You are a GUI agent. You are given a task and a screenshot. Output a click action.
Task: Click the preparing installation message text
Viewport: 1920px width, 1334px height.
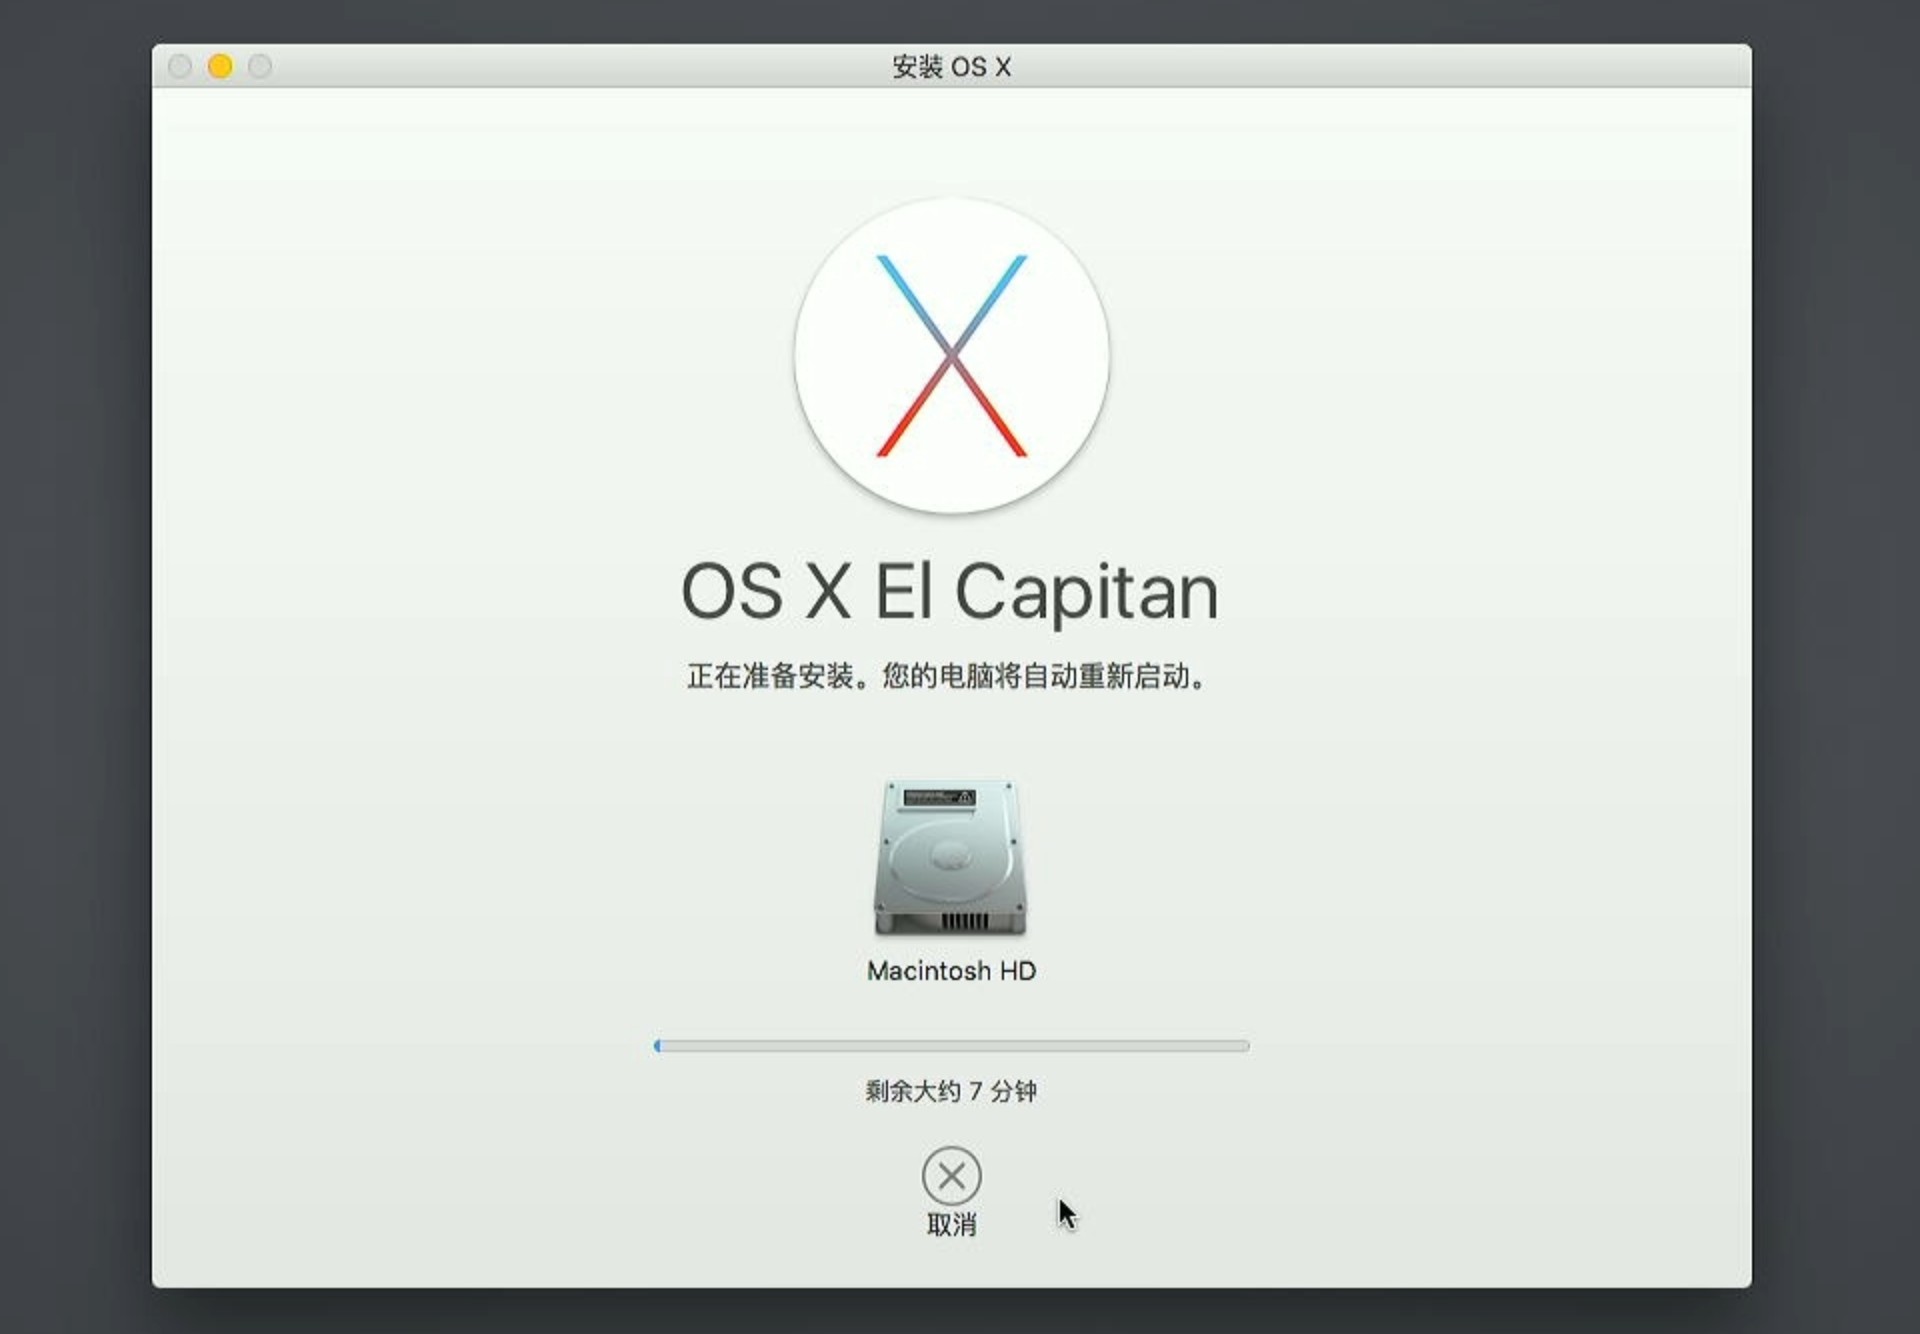(950, 675)
